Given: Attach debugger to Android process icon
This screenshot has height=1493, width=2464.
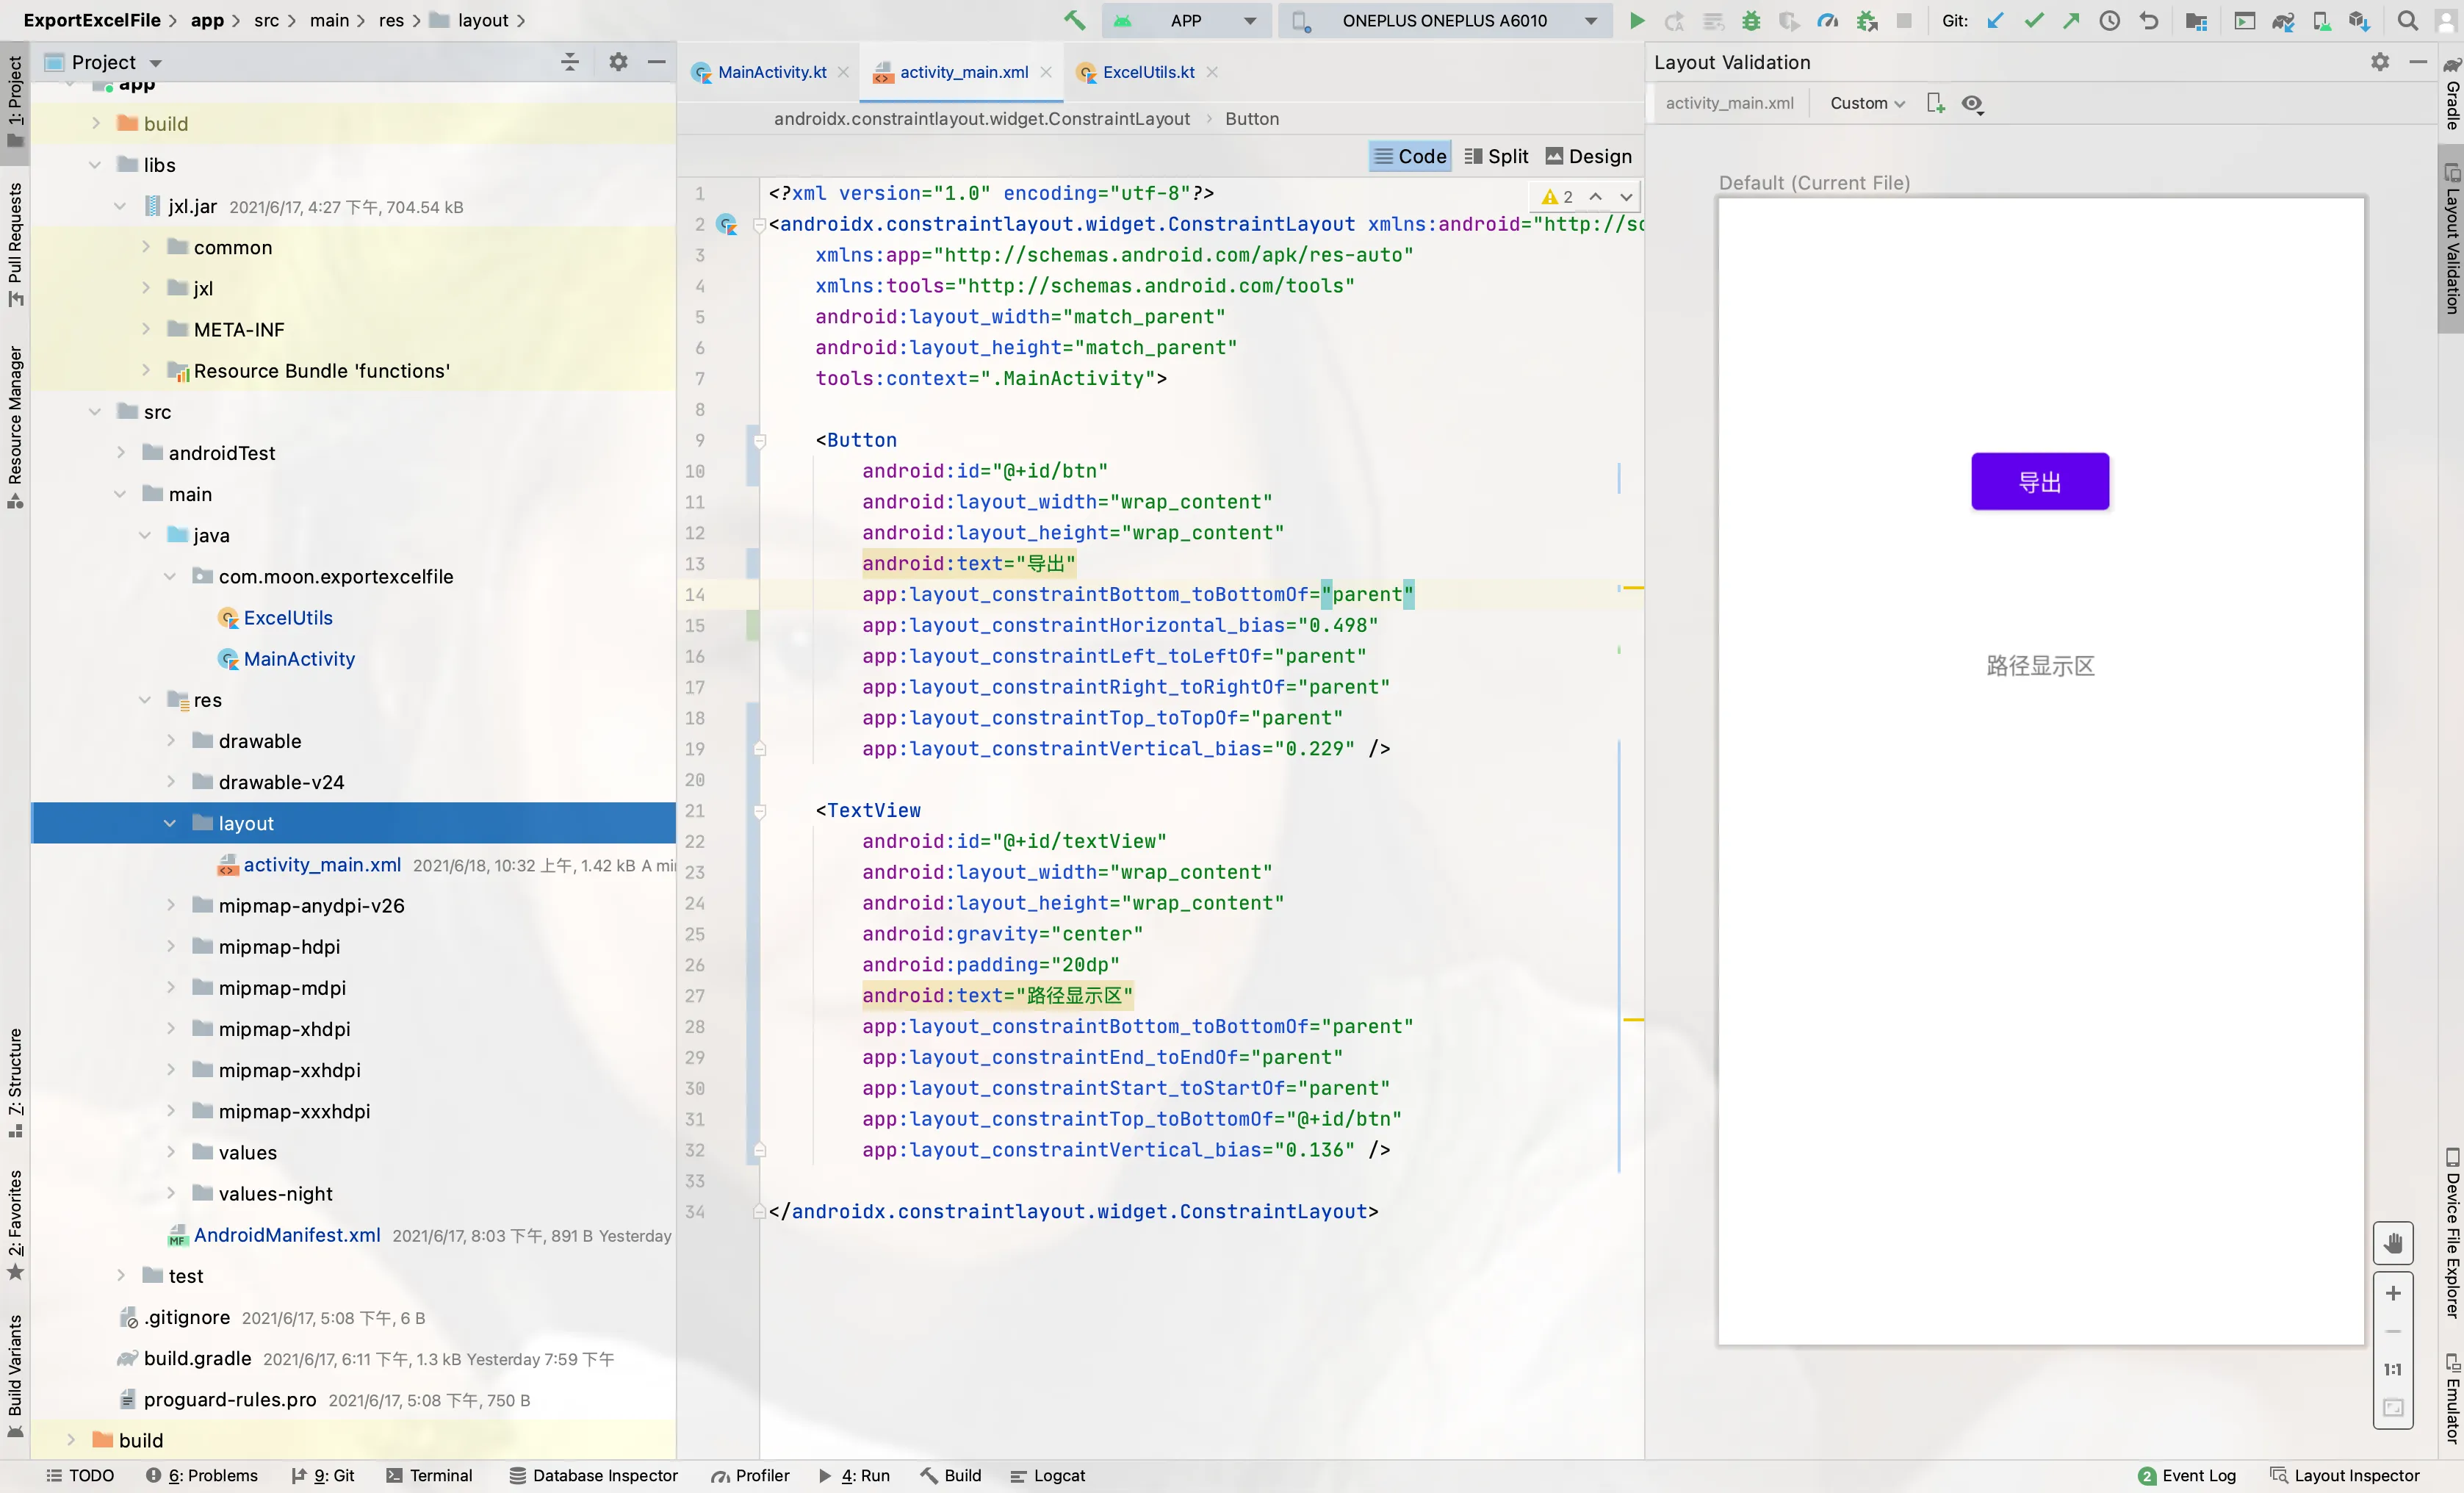Looking at the screenshot, I should point(1866,20).
